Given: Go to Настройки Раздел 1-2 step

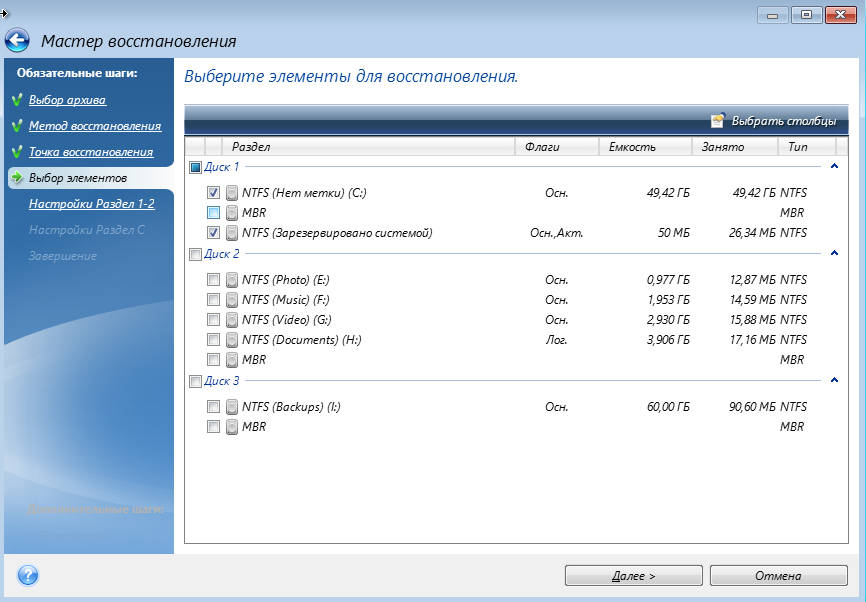Looking at the screenshot, I should coord(91,204).
